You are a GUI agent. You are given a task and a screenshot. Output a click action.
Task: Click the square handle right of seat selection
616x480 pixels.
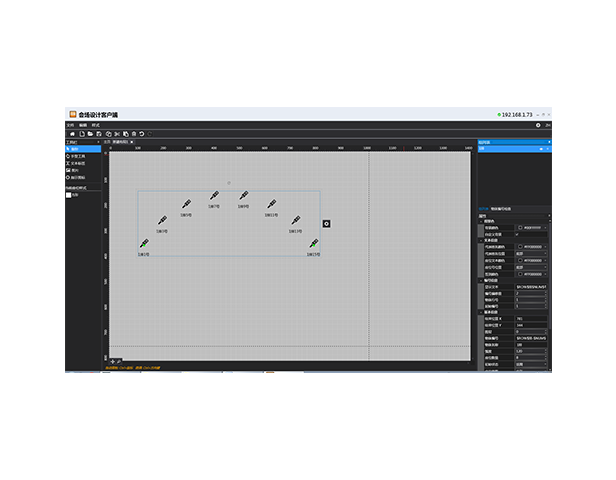pyautogui.click(x=326, y=222)
